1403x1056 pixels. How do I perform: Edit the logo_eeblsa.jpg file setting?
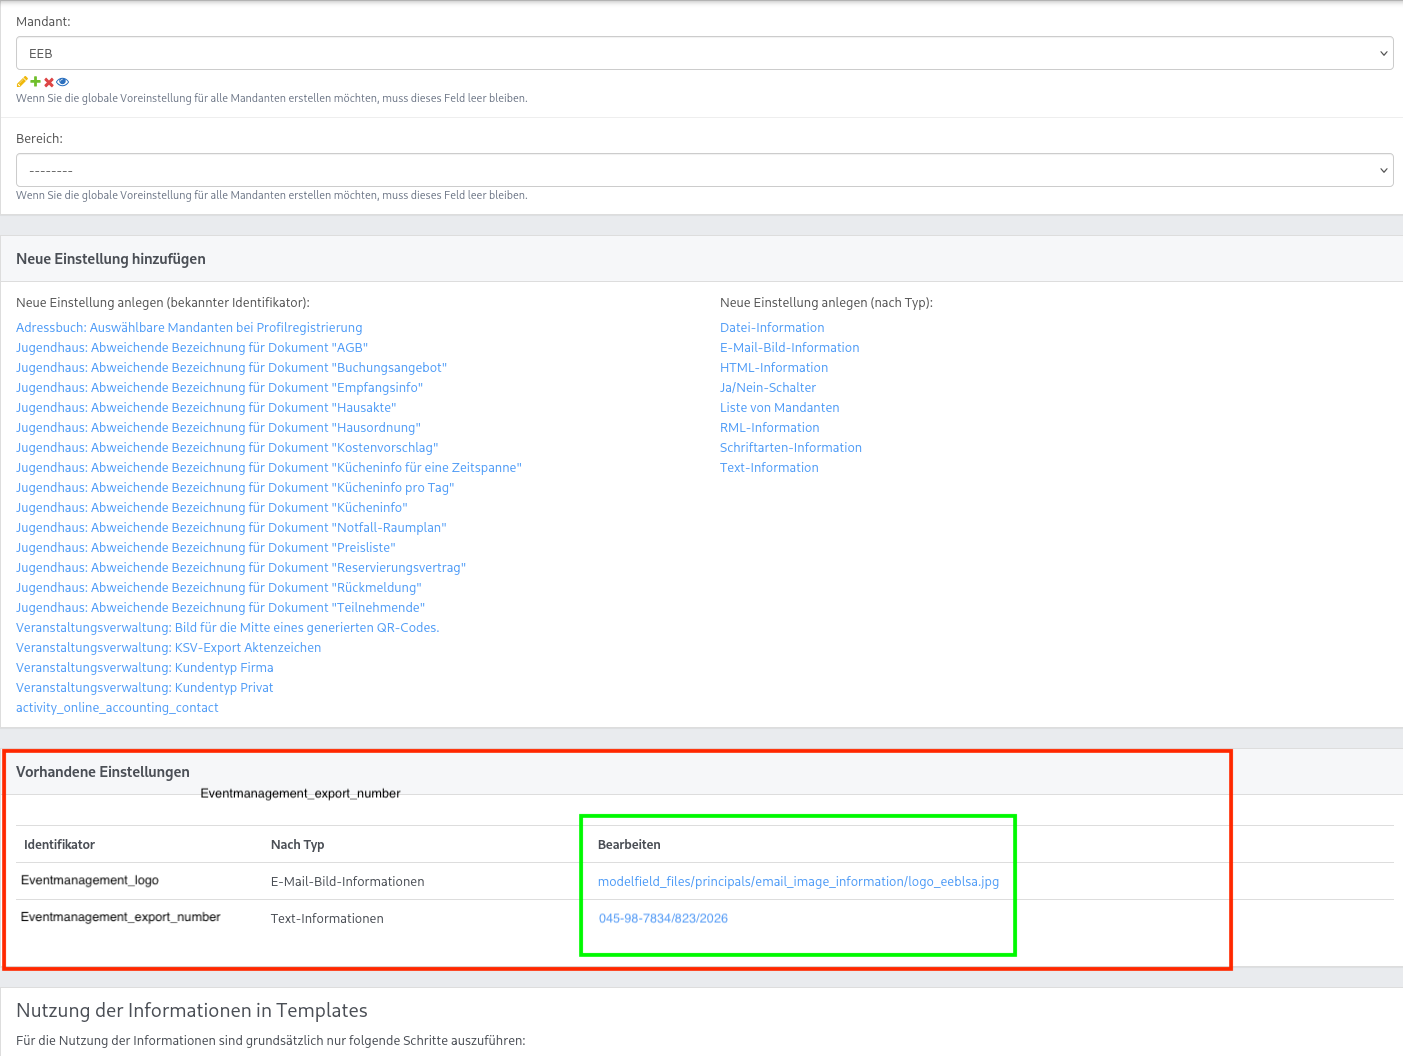pos(798,882)
